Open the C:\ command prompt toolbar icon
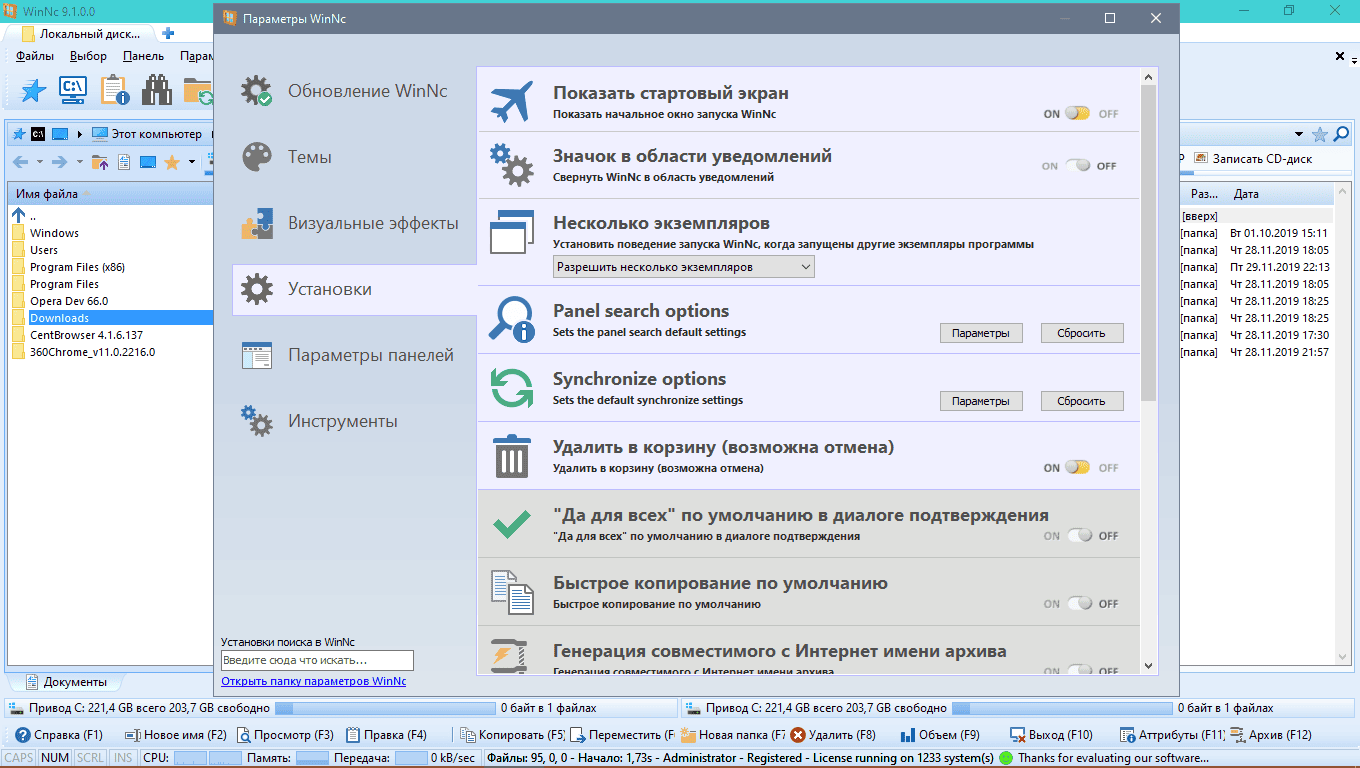1360x768 pixels. click(x=73, y=91)
